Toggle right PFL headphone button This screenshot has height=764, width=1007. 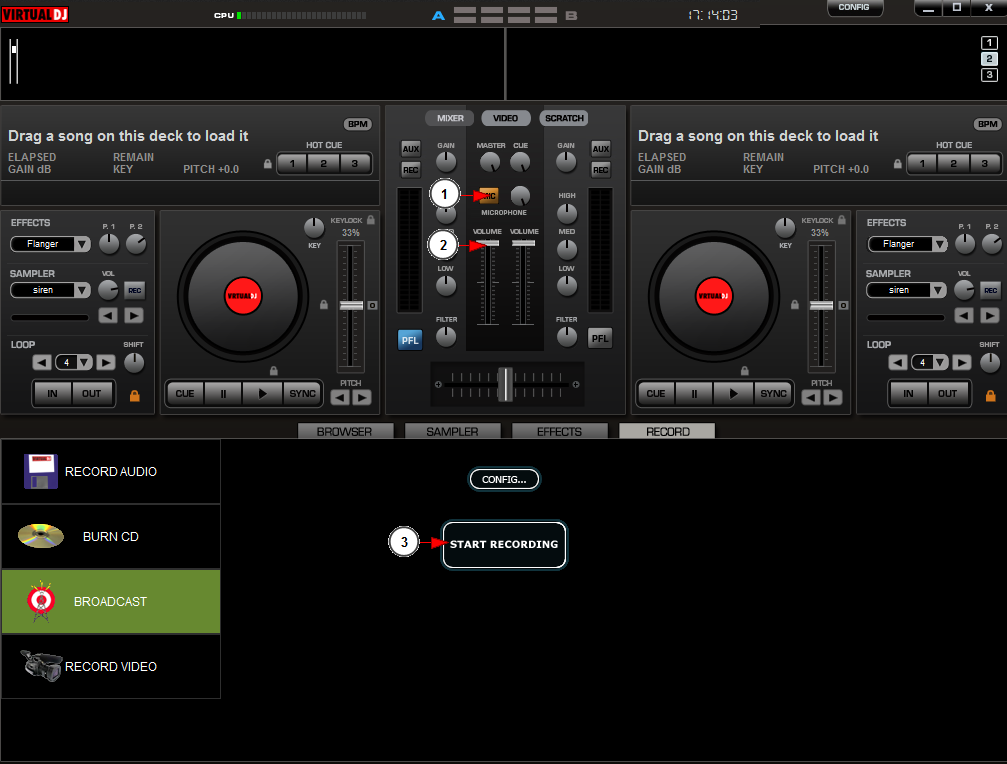[600, 338]
